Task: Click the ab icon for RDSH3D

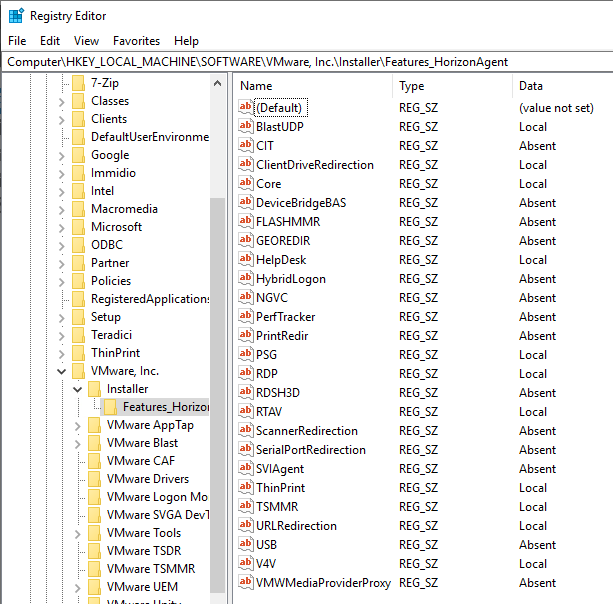Action: 246,392
